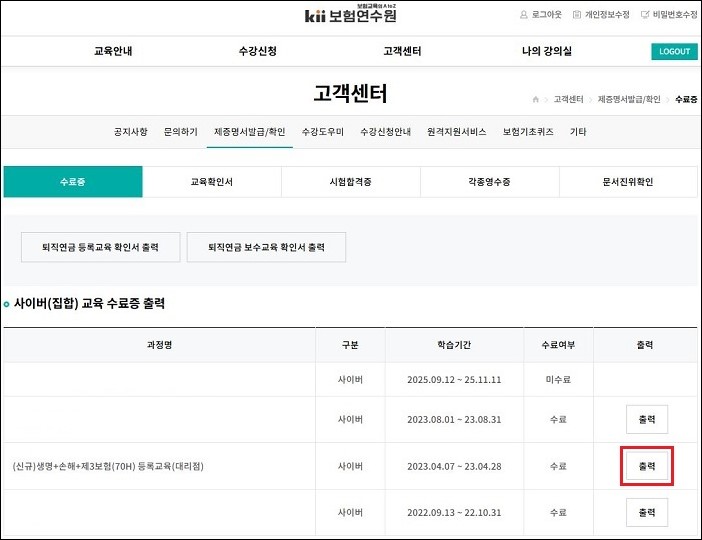Select the 수료증 tab
702x540 pixels.
pos(73,182)
